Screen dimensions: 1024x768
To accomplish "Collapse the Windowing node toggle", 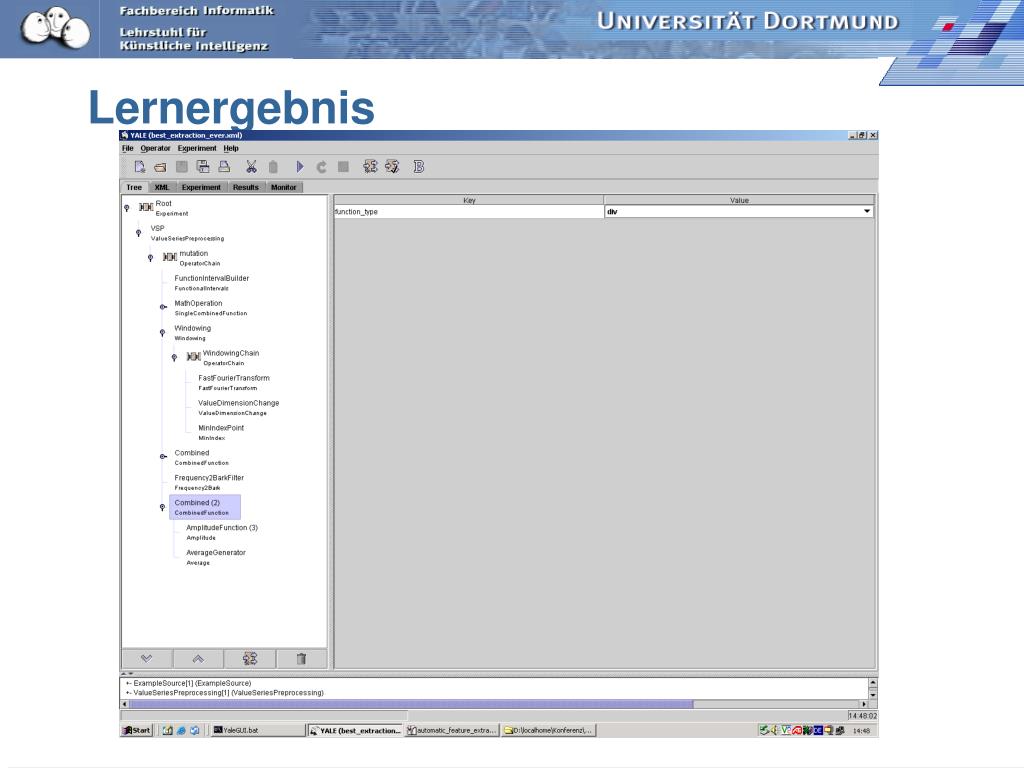I will (163, 333).
